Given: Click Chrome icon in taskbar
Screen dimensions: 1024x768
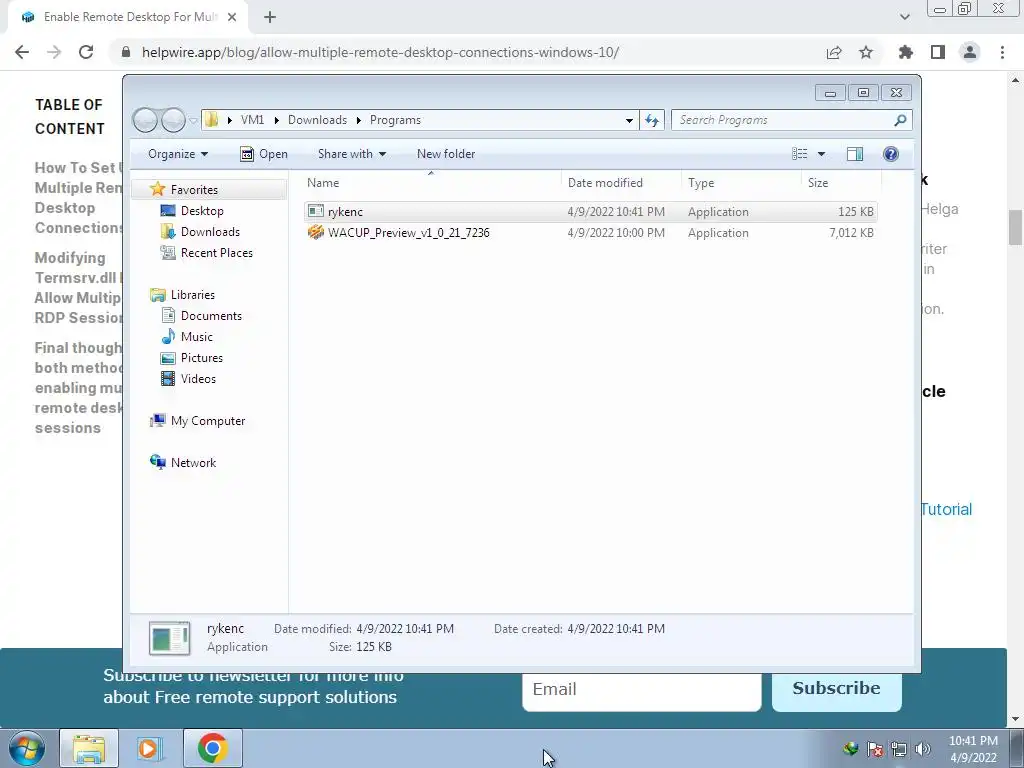Looking at the screenshot, I should pos(212,748).
